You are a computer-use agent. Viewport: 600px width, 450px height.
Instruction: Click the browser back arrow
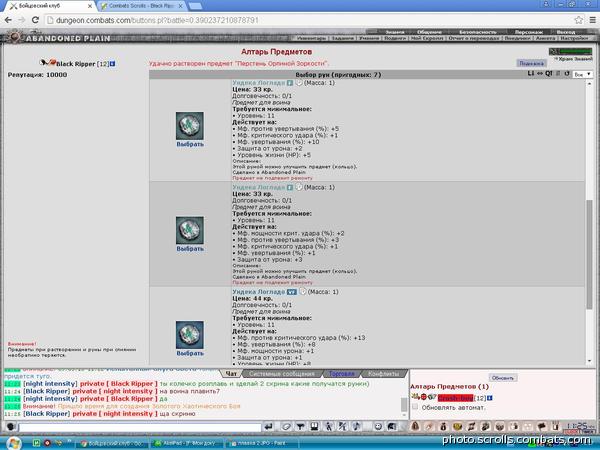click(x=8, y=20)
